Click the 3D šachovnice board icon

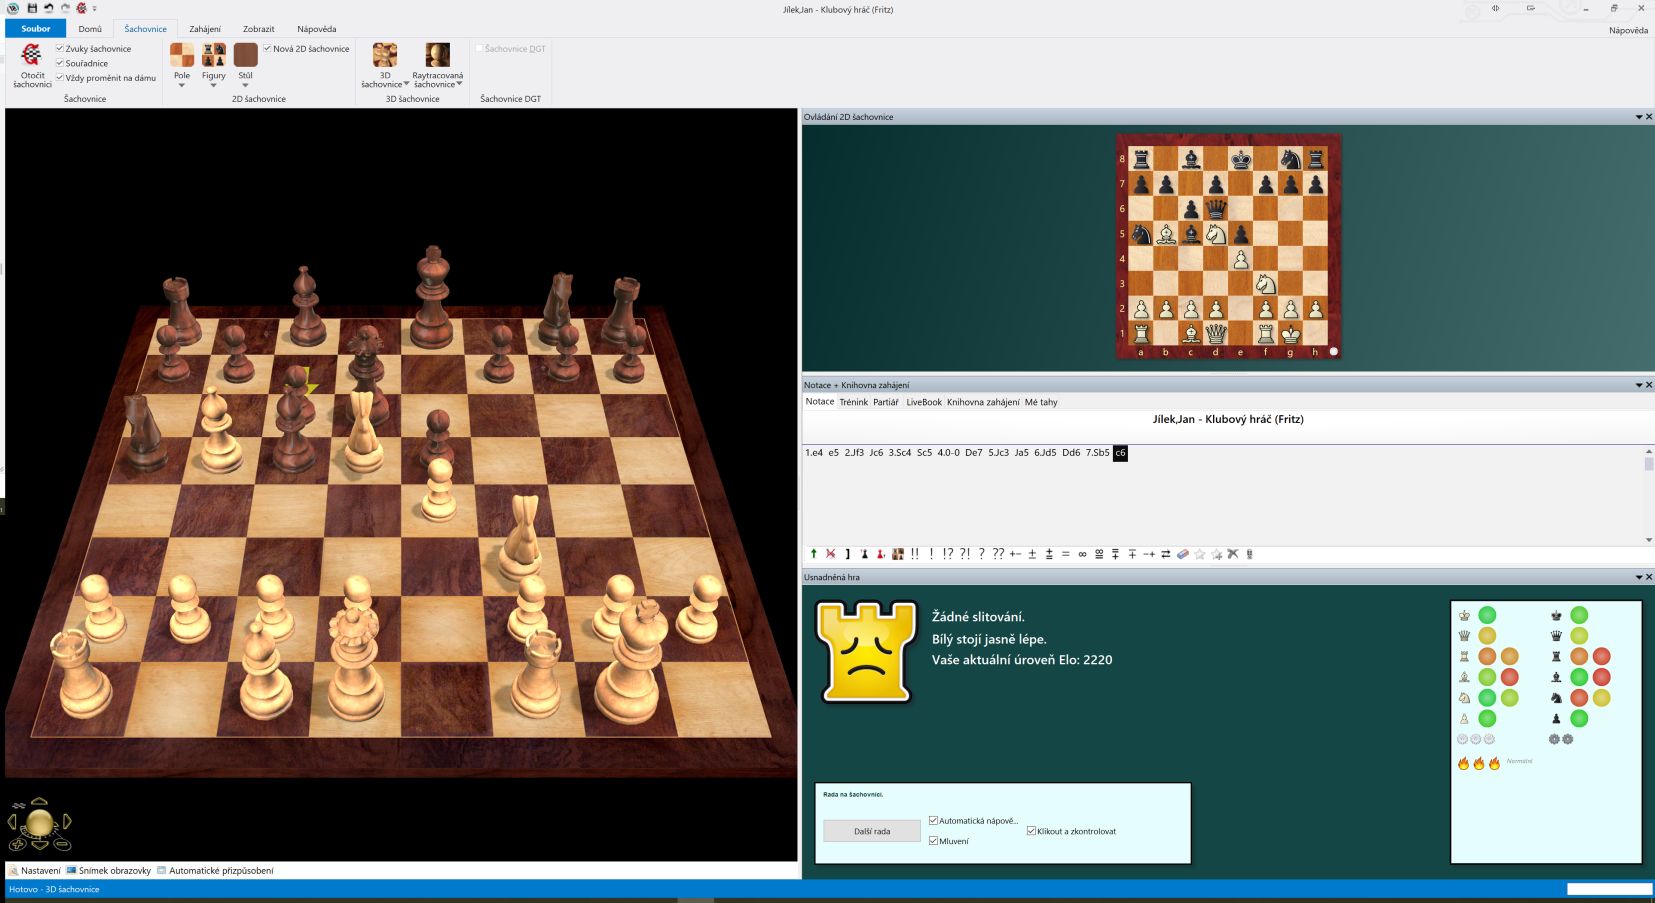click(x=385, y=55)
